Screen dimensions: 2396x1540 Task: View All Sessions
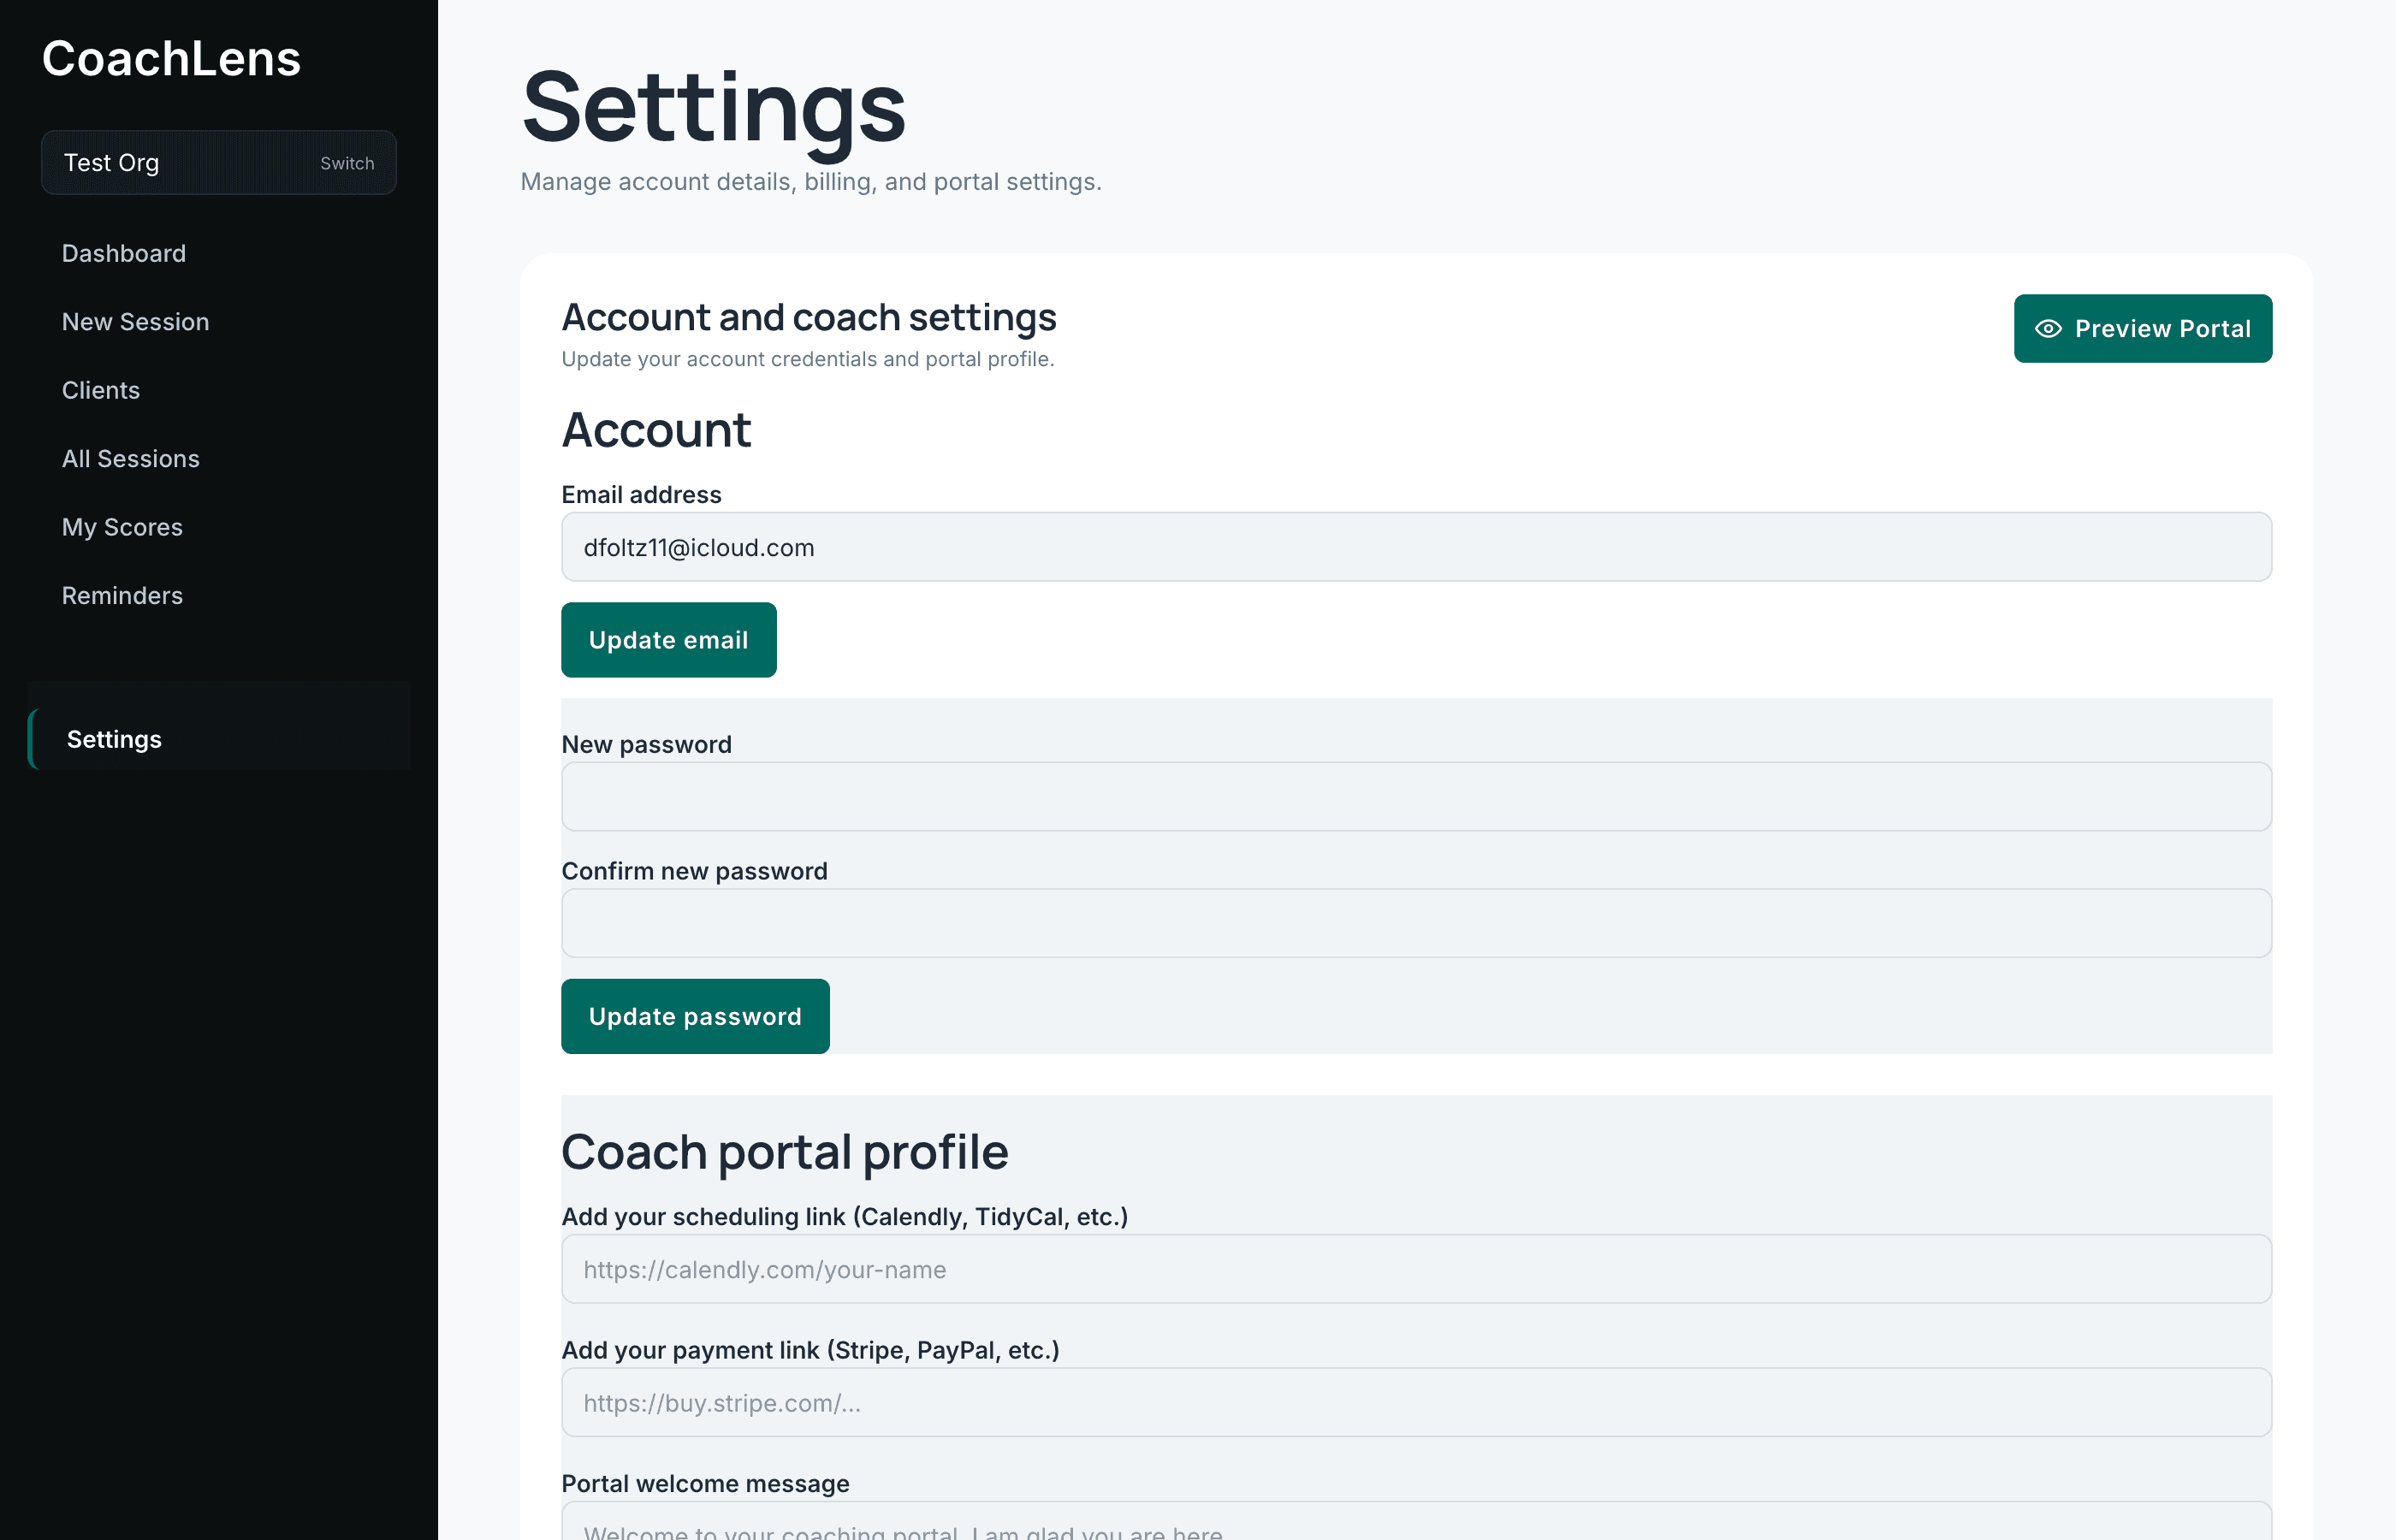131,459
